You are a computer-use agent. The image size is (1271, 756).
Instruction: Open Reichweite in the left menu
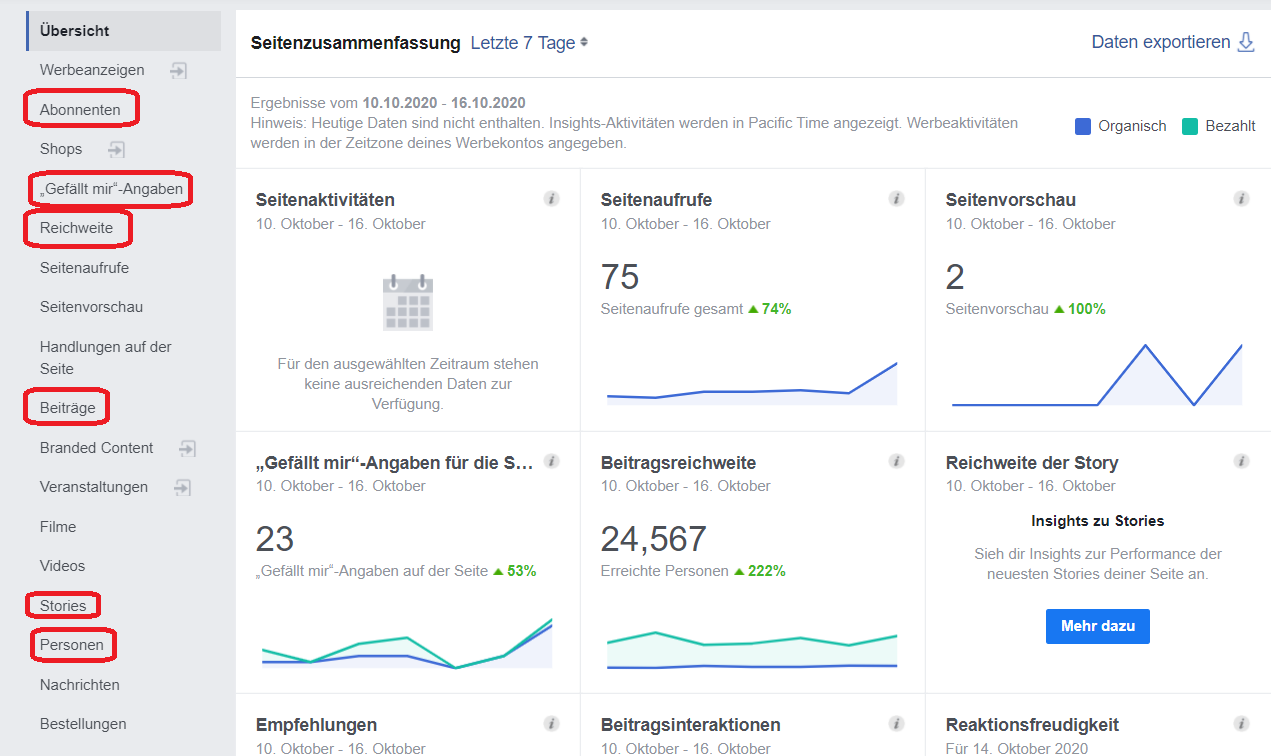click(x=76, y=228)
